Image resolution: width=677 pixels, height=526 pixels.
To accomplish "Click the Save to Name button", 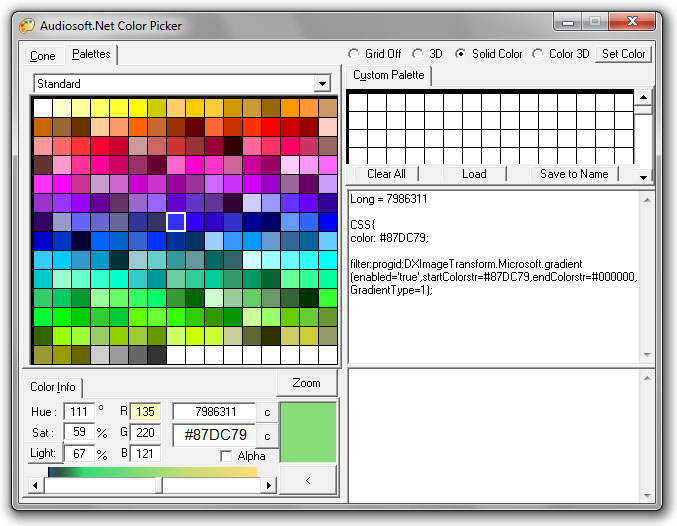I will 574,174.
